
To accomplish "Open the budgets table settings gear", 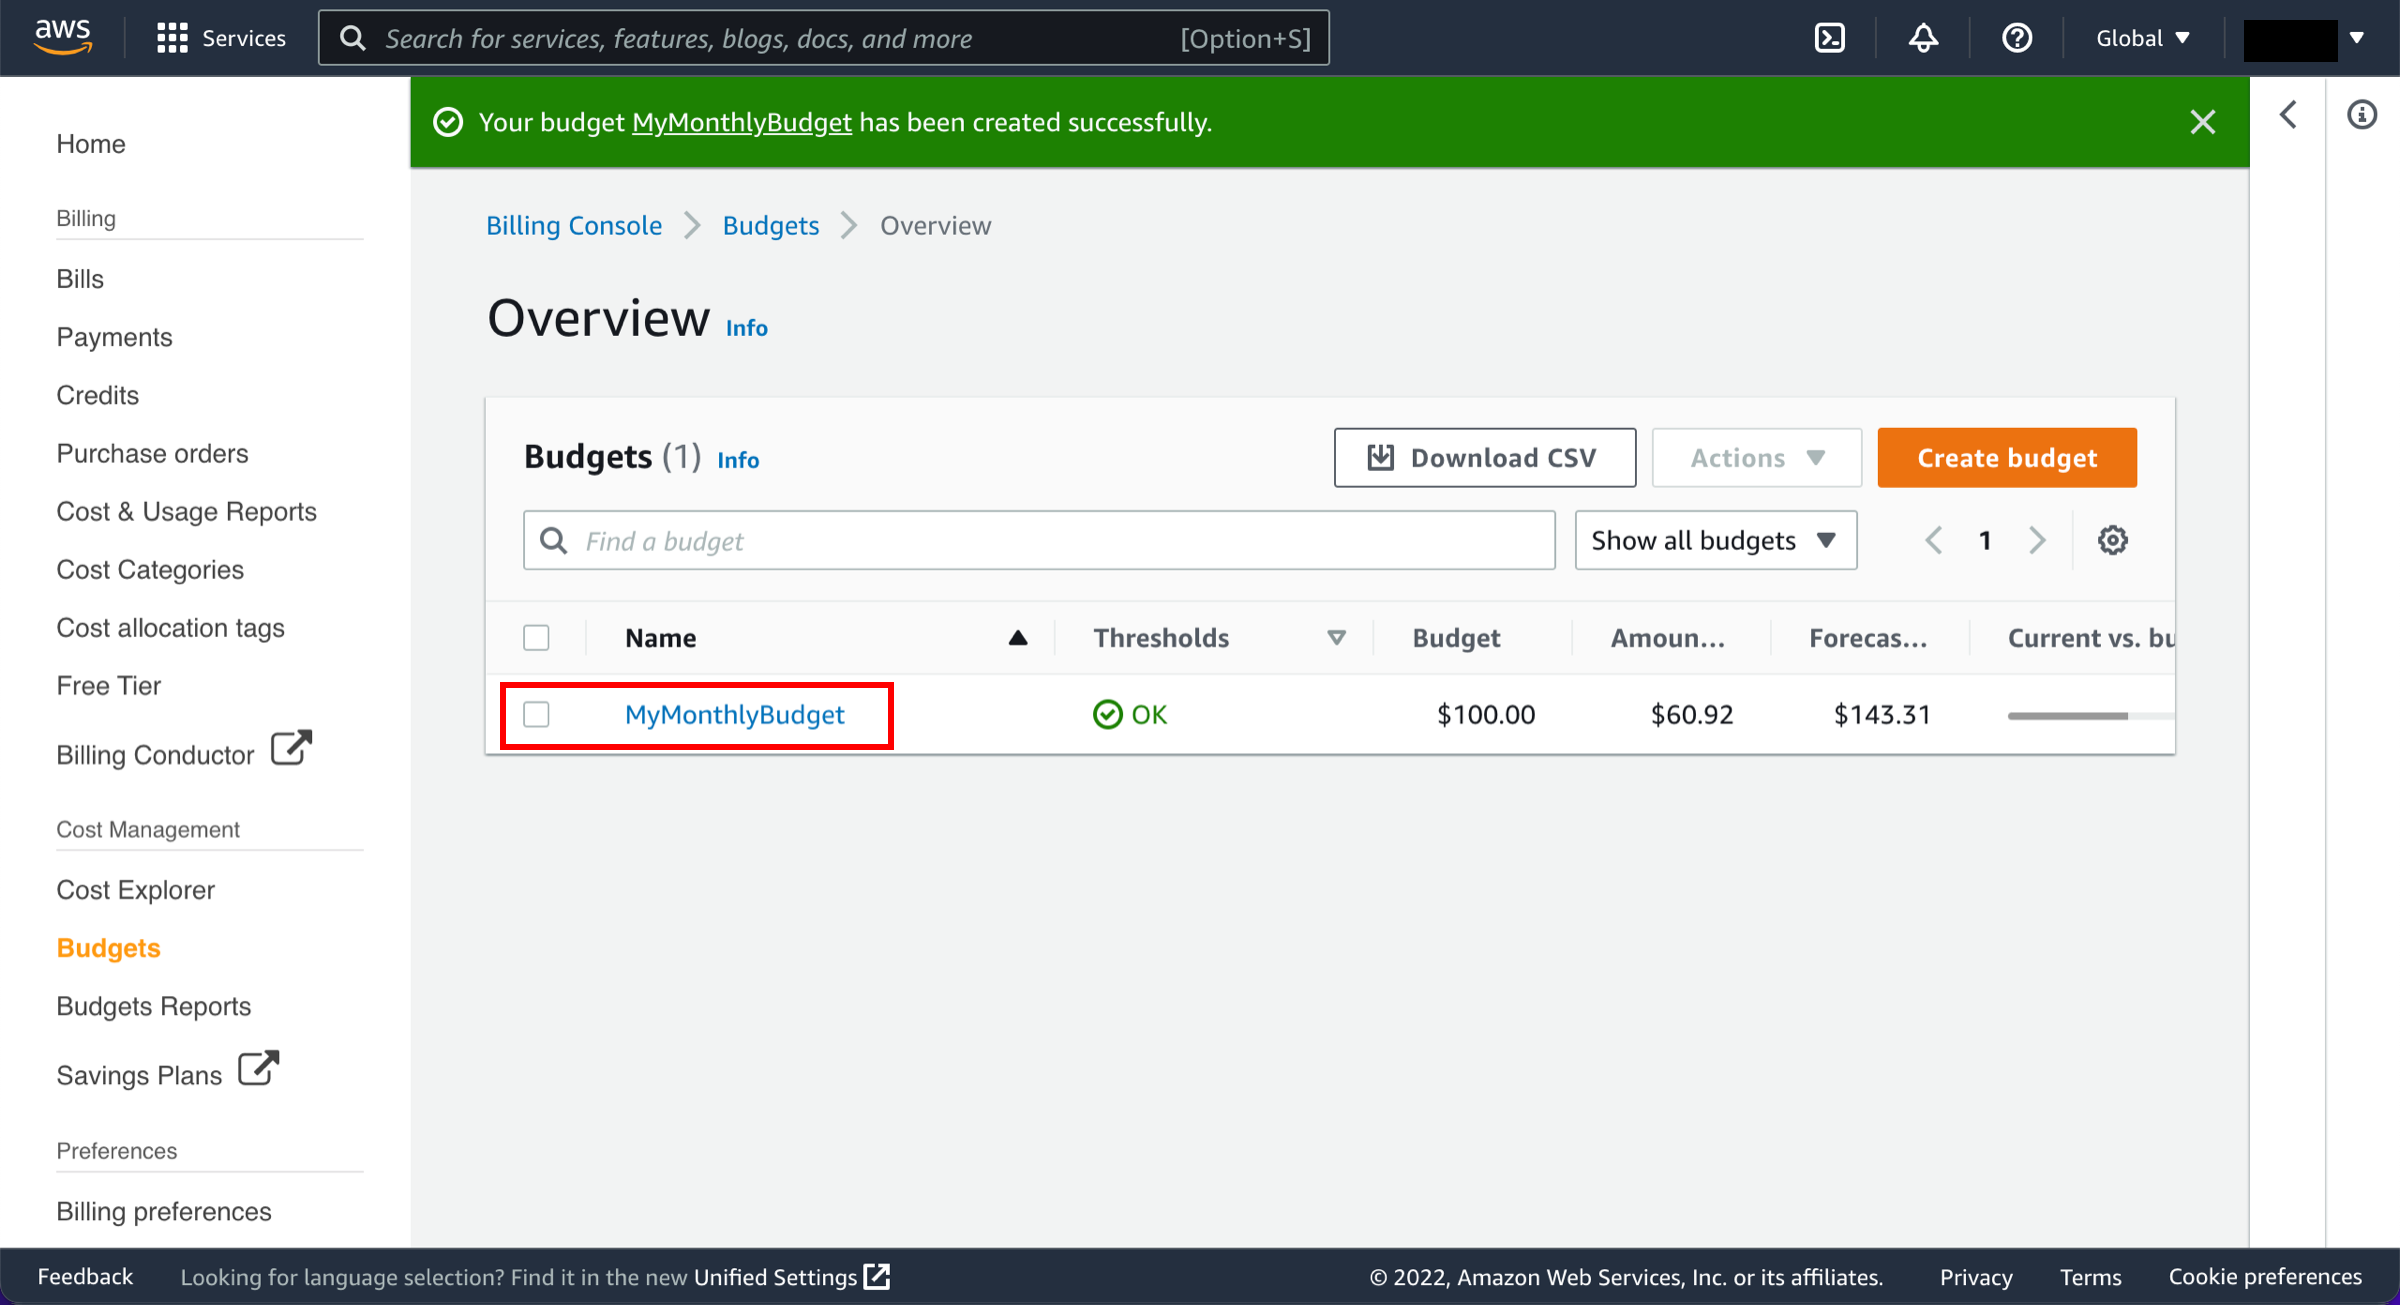I will click(x=2112, y=540).
